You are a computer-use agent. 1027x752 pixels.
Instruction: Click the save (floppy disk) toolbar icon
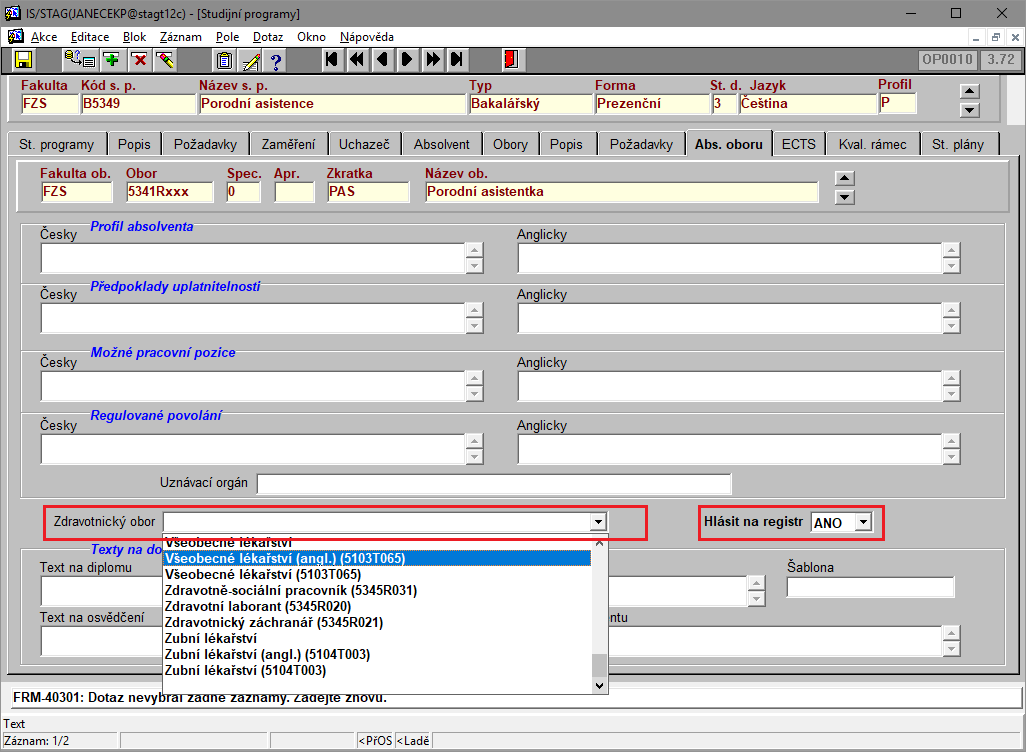tap(24, 60)
